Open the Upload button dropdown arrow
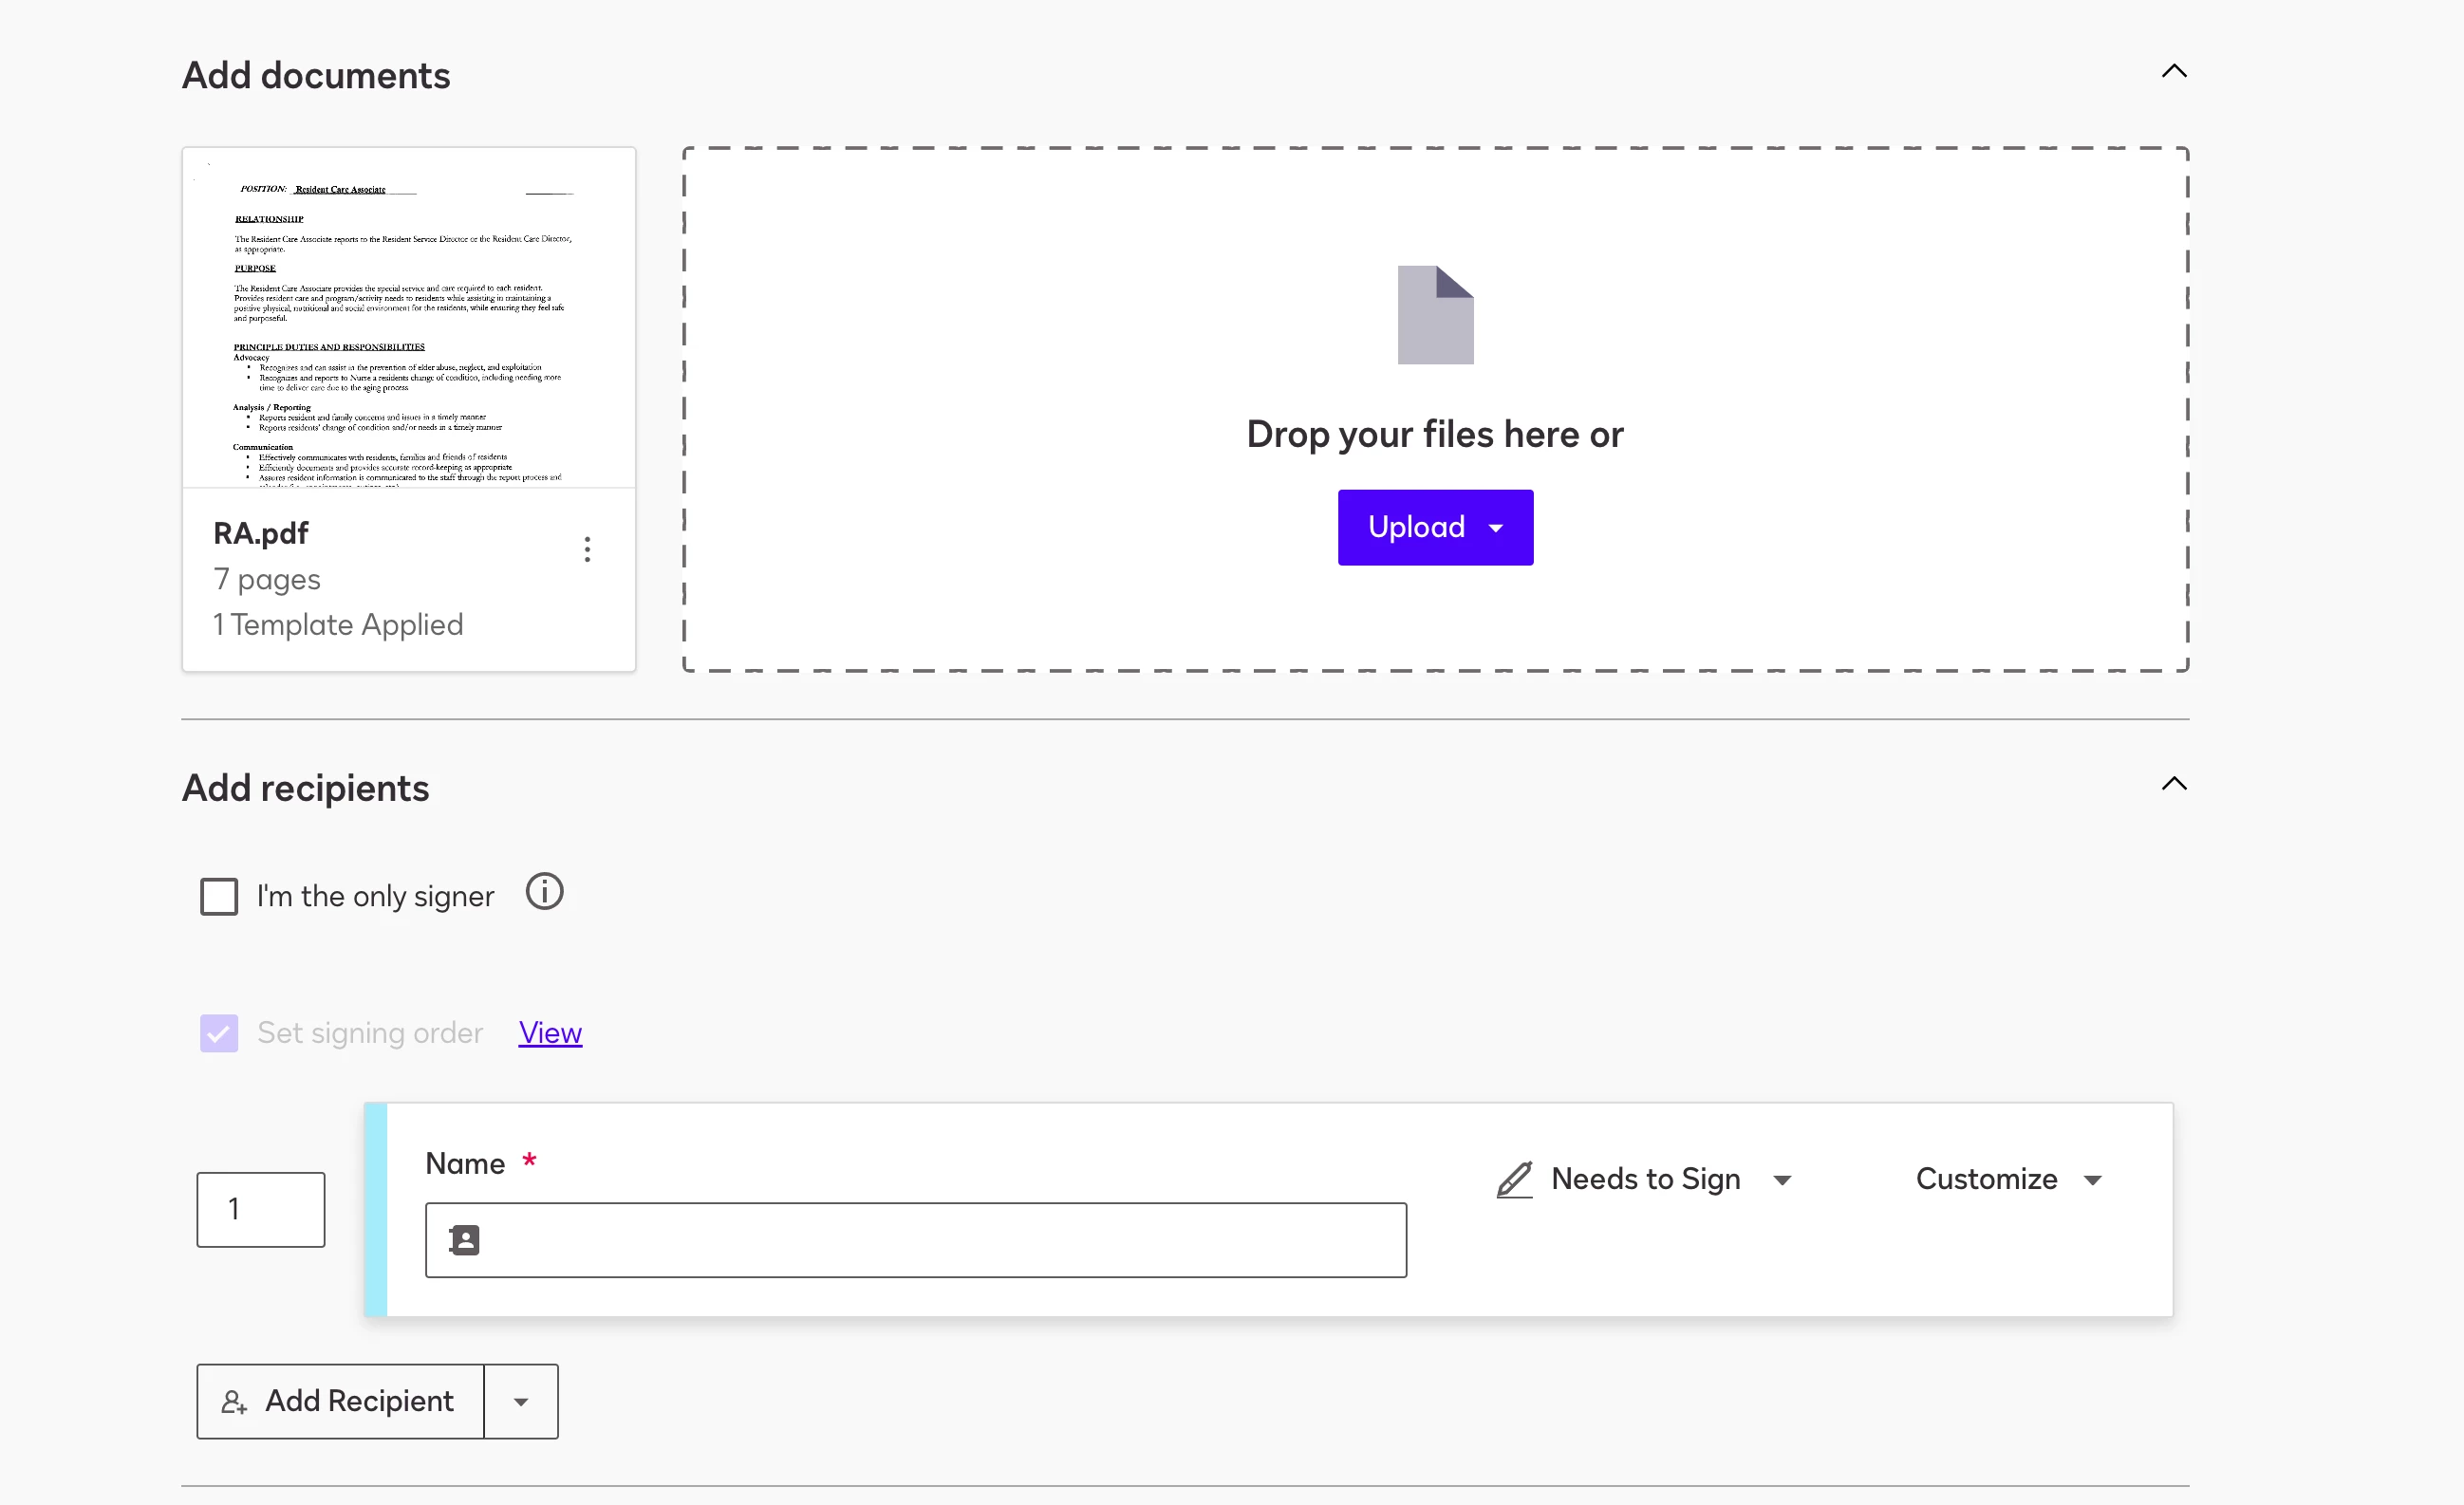2464x1505 pixels. click(x=1496, y=528)
